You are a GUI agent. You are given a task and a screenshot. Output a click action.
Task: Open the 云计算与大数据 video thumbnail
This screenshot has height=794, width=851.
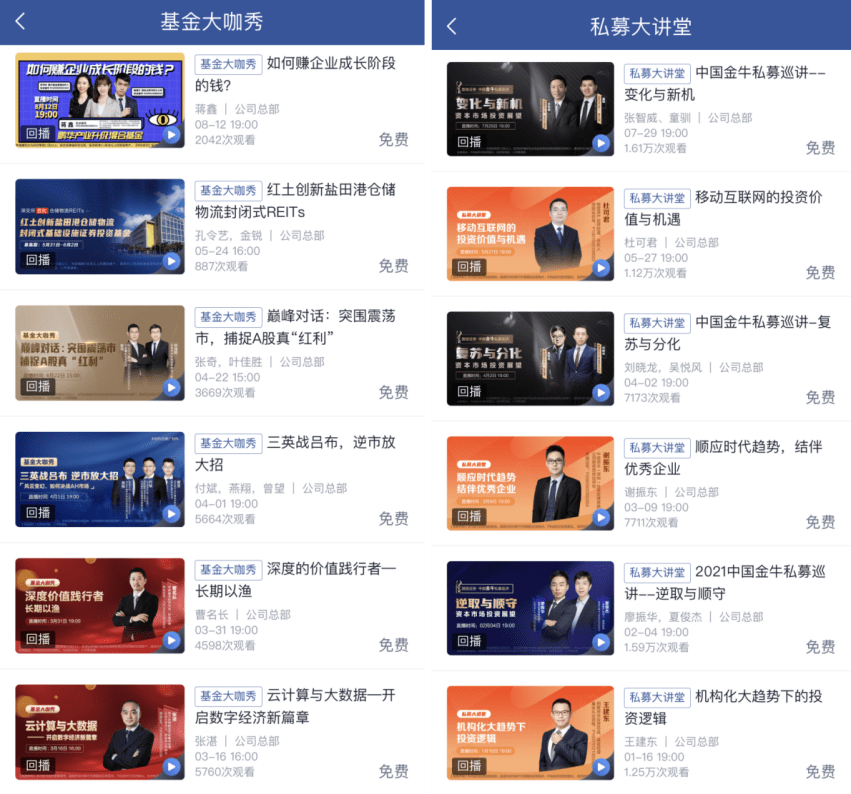click(100, 732)
